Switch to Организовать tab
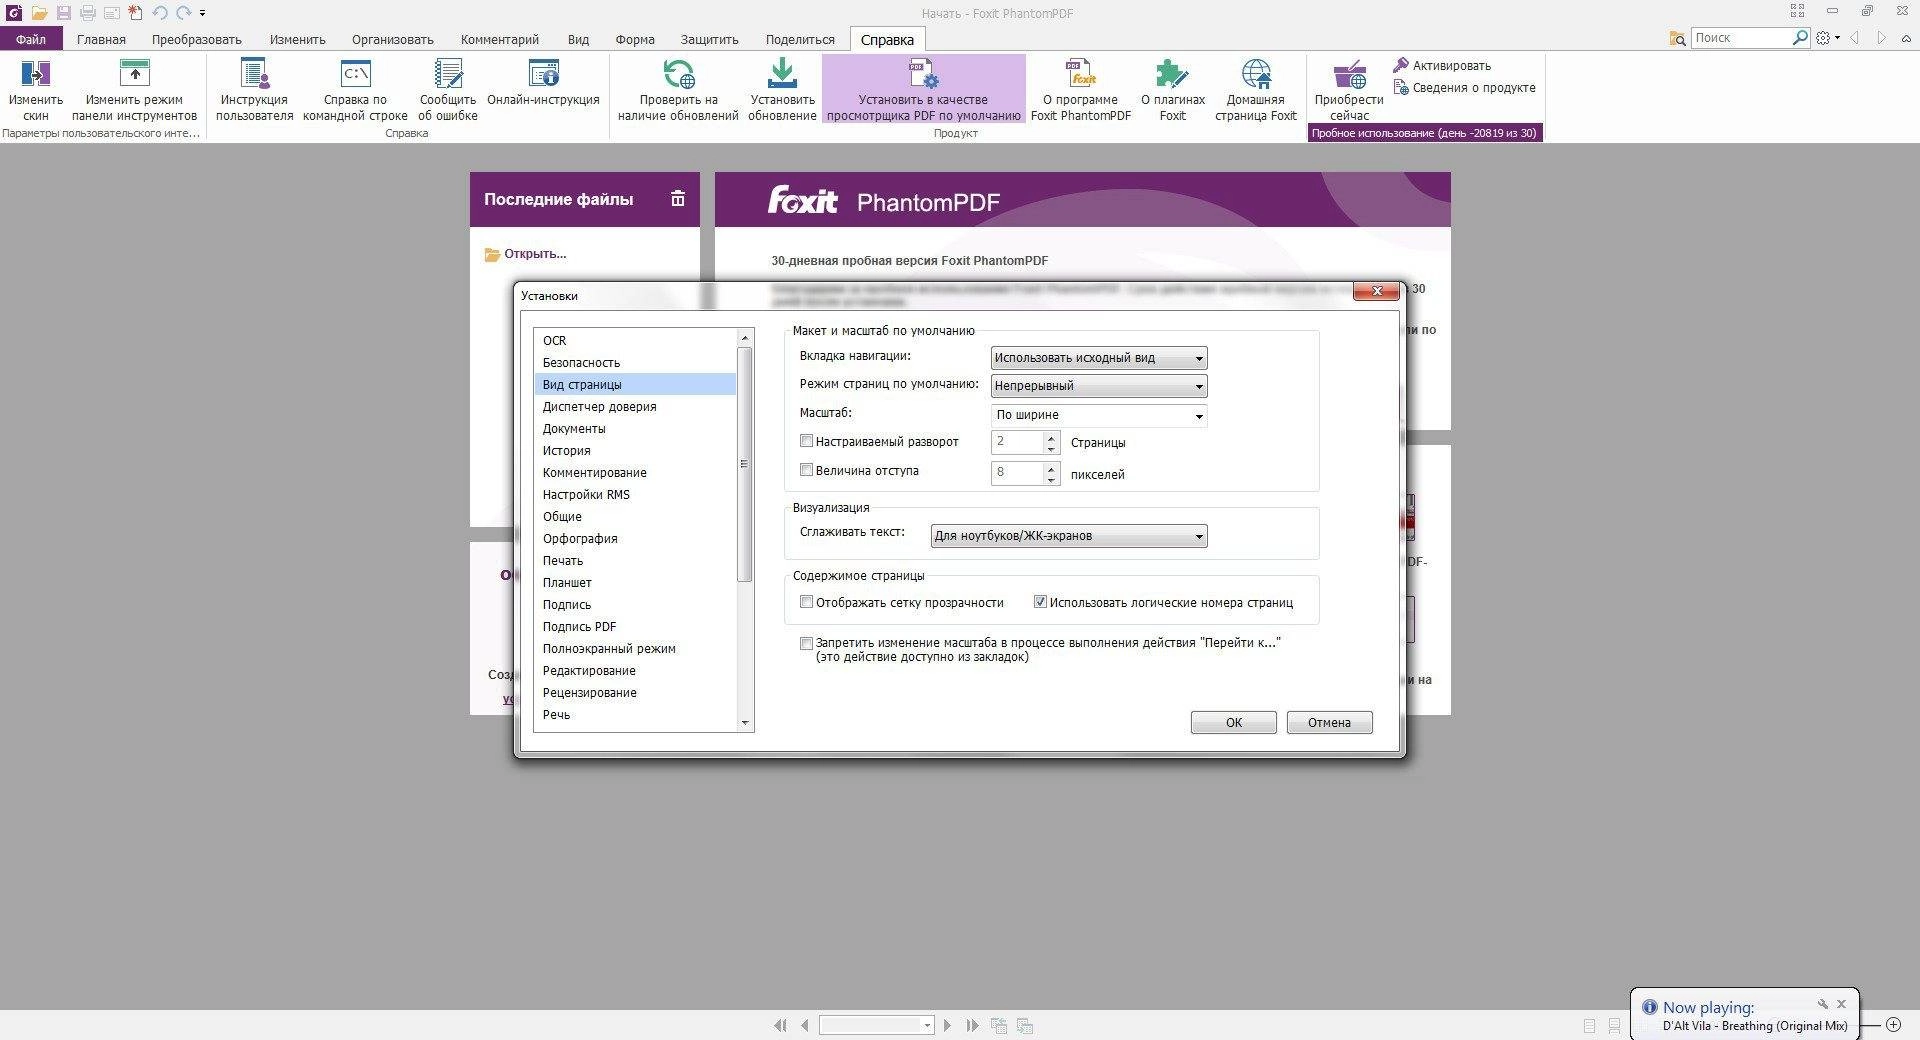Viewport: 1920px width, 1040px height. [x=392, y=39]
